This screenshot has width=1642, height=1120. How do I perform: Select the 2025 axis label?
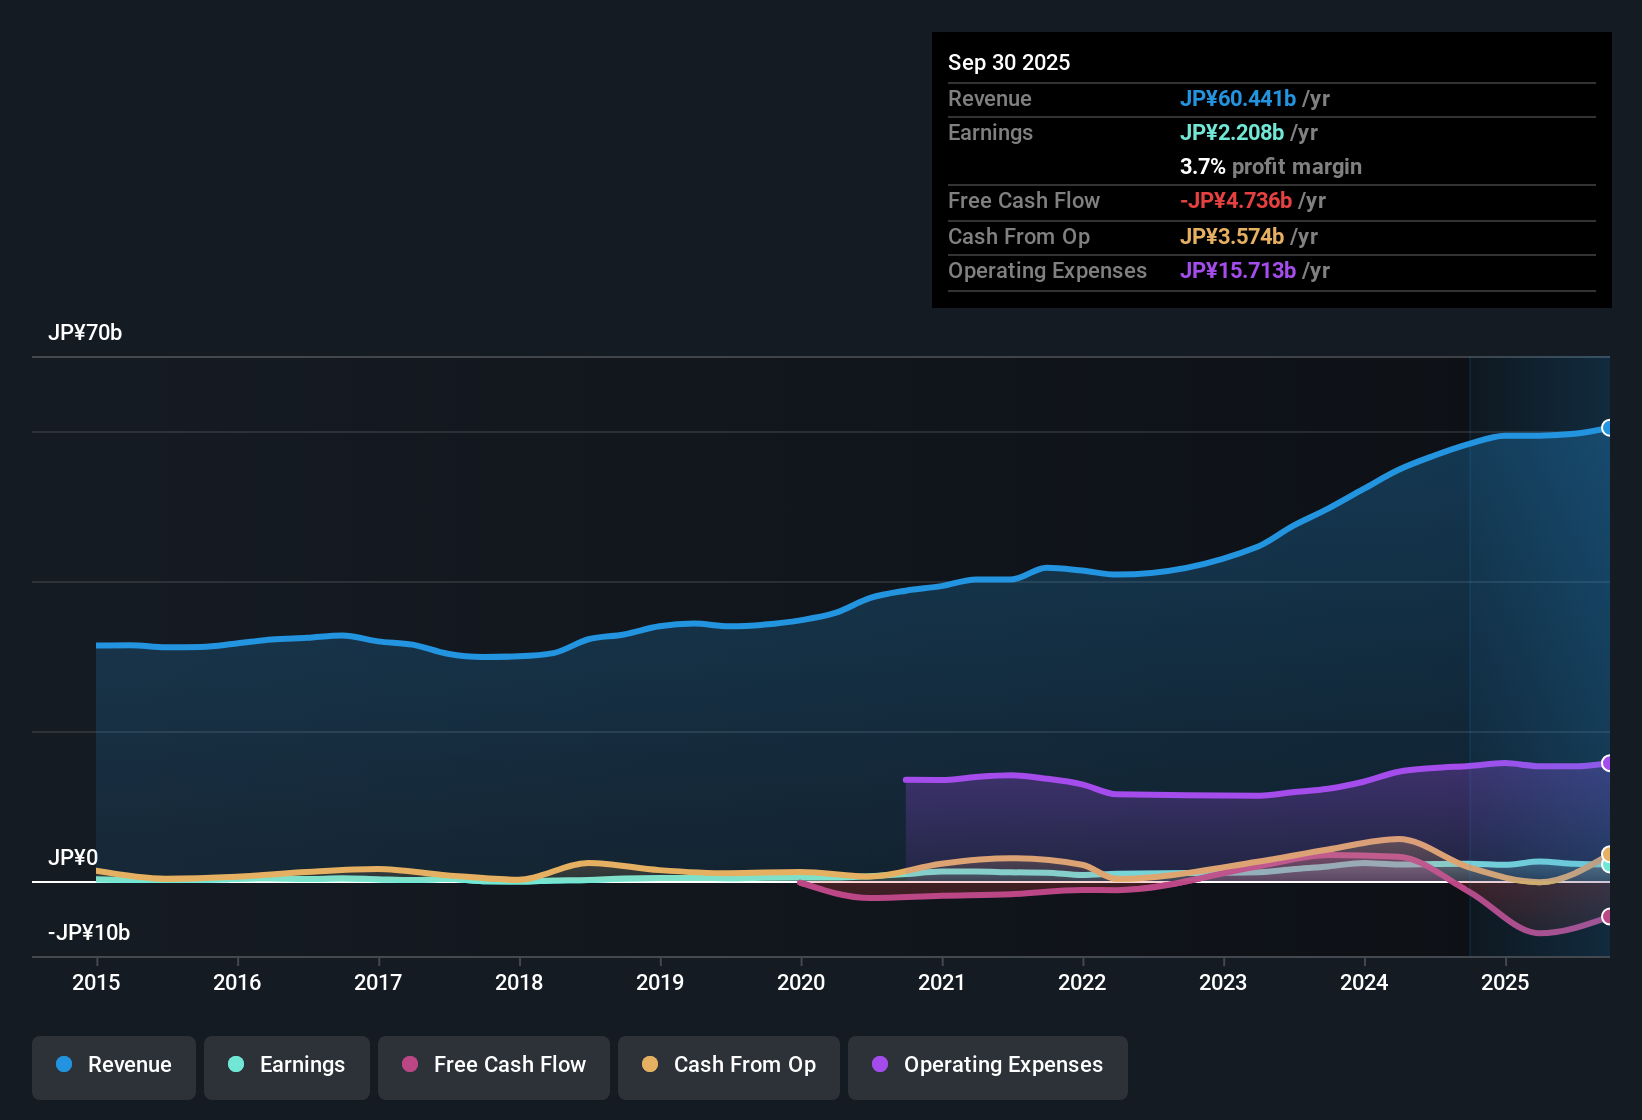point(1506,983)
